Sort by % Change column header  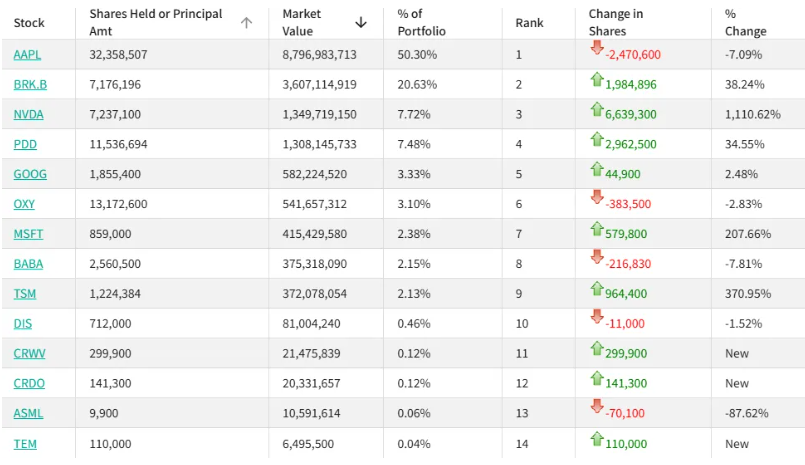pyautogui.click(x=745, y=23)
